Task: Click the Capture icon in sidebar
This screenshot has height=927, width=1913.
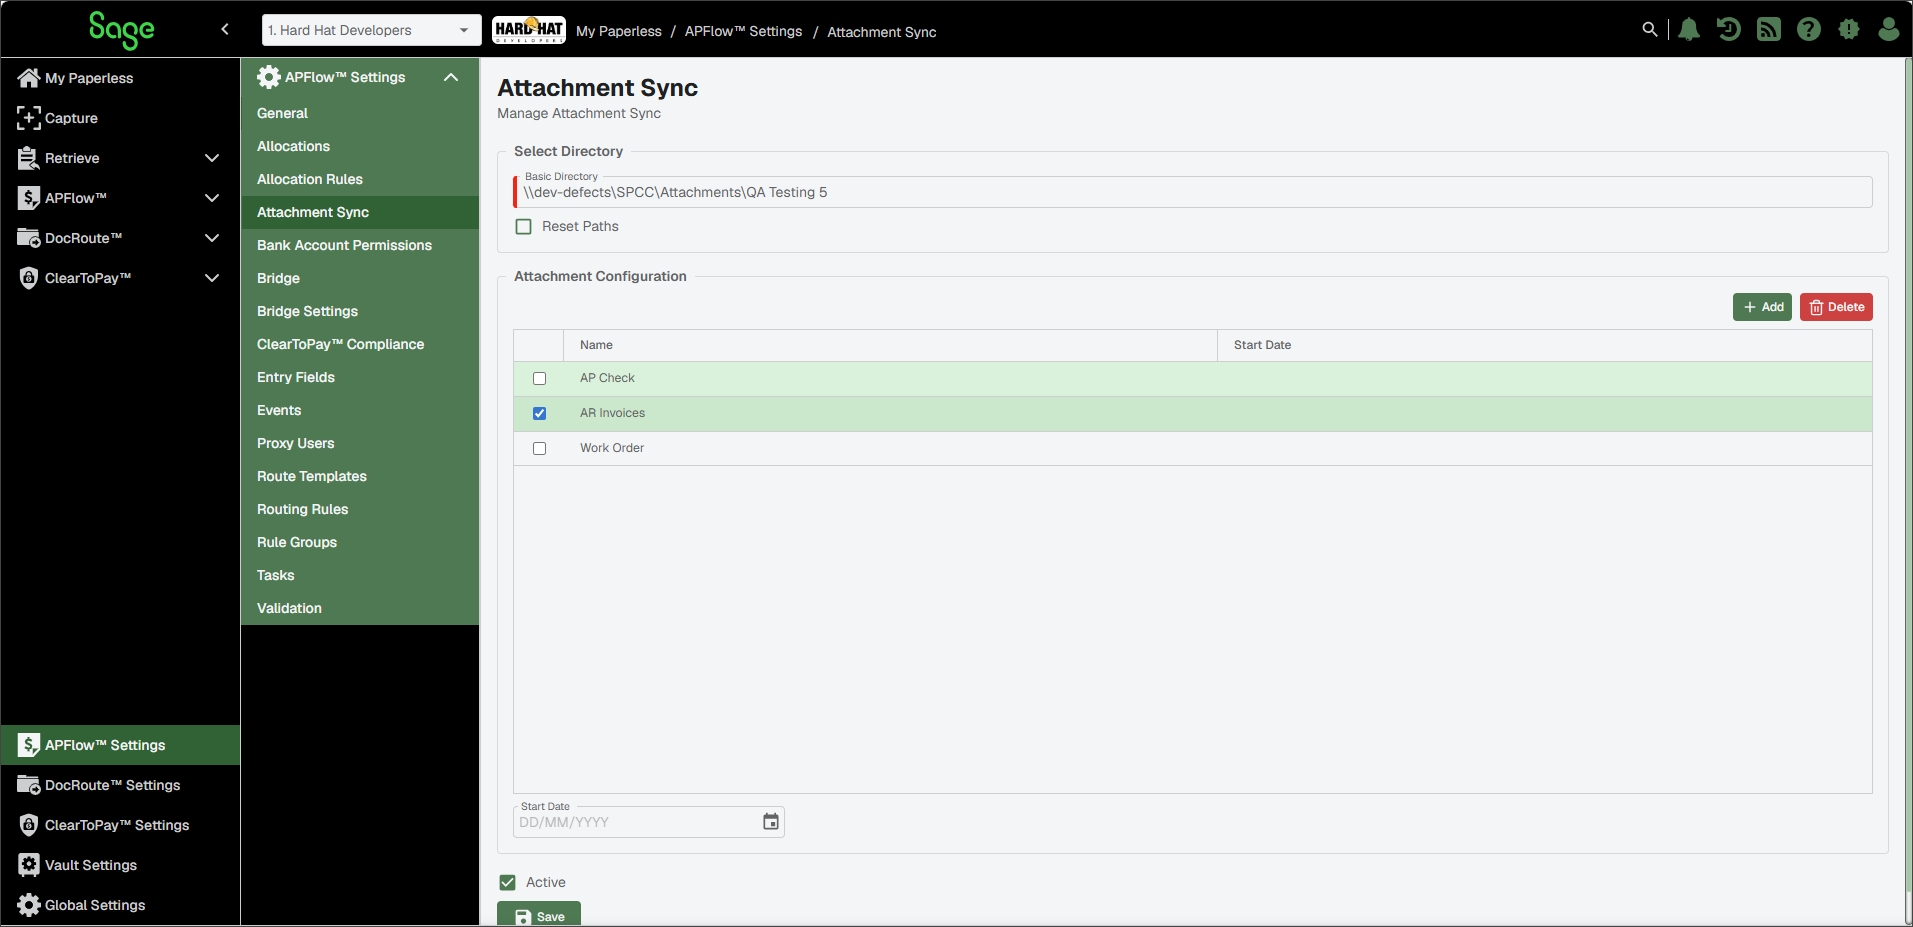Action: [x=29, y=118]
